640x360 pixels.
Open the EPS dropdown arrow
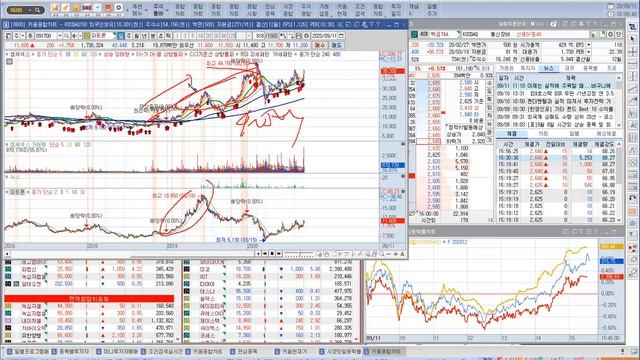[589, 44]
